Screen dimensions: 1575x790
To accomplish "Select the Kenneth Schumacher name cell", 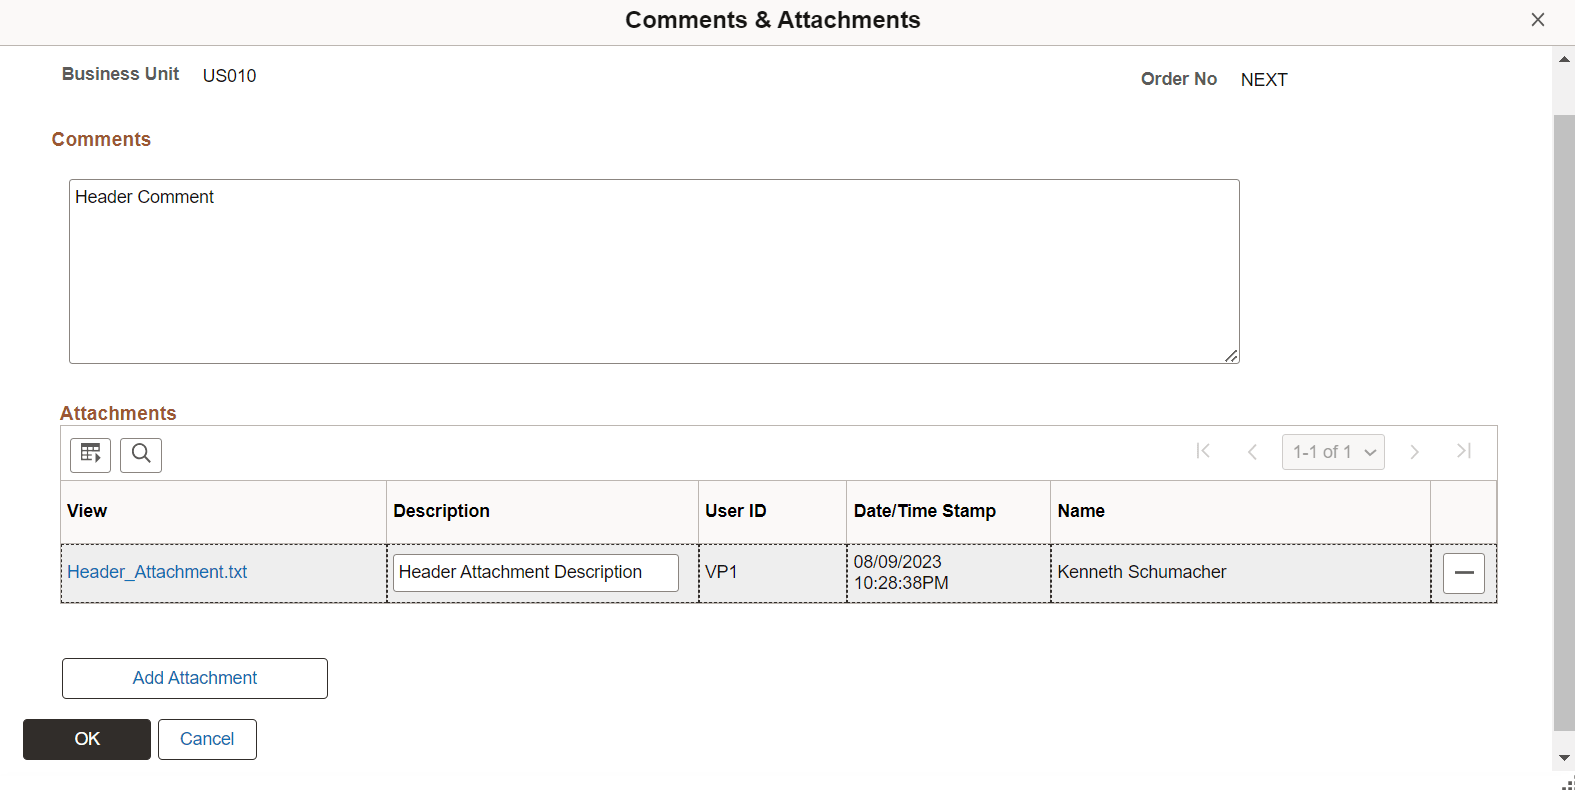I will pos(1240,573).
